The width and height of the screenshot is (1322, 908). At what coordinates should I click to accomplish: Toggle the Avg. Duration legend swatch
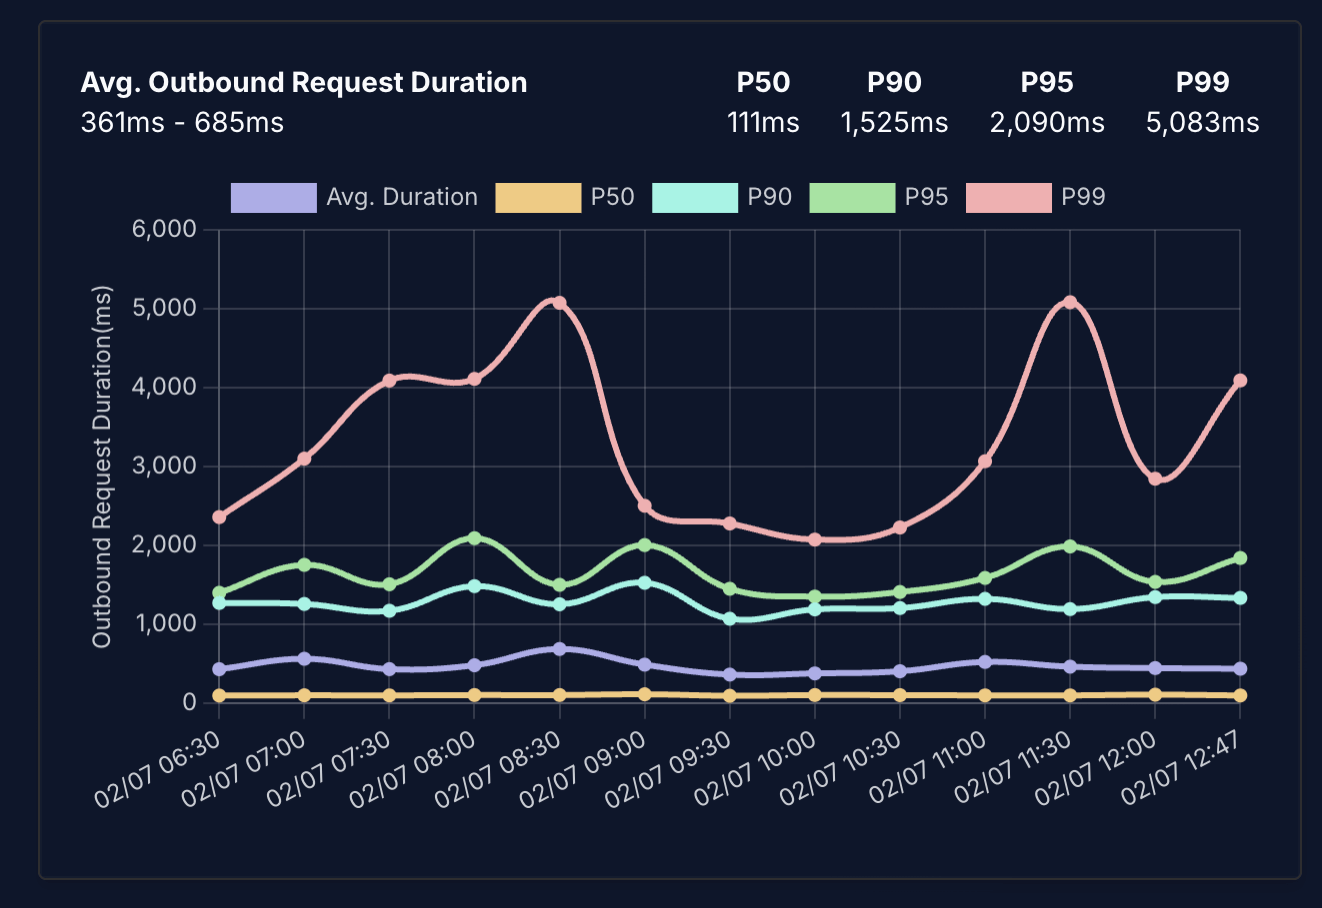coord(273,197)
